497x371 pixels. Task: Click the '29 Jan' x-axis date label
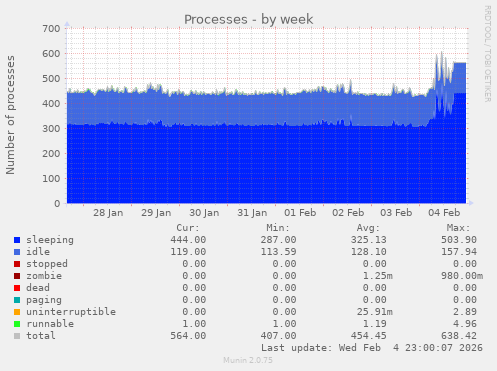tap(156, 213)
